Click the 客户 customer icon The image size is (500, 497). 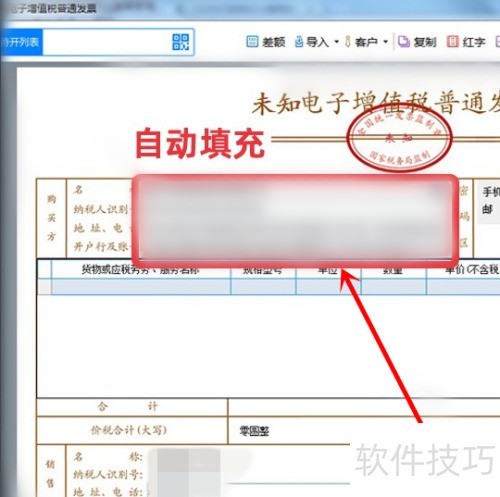pos(348,42)
